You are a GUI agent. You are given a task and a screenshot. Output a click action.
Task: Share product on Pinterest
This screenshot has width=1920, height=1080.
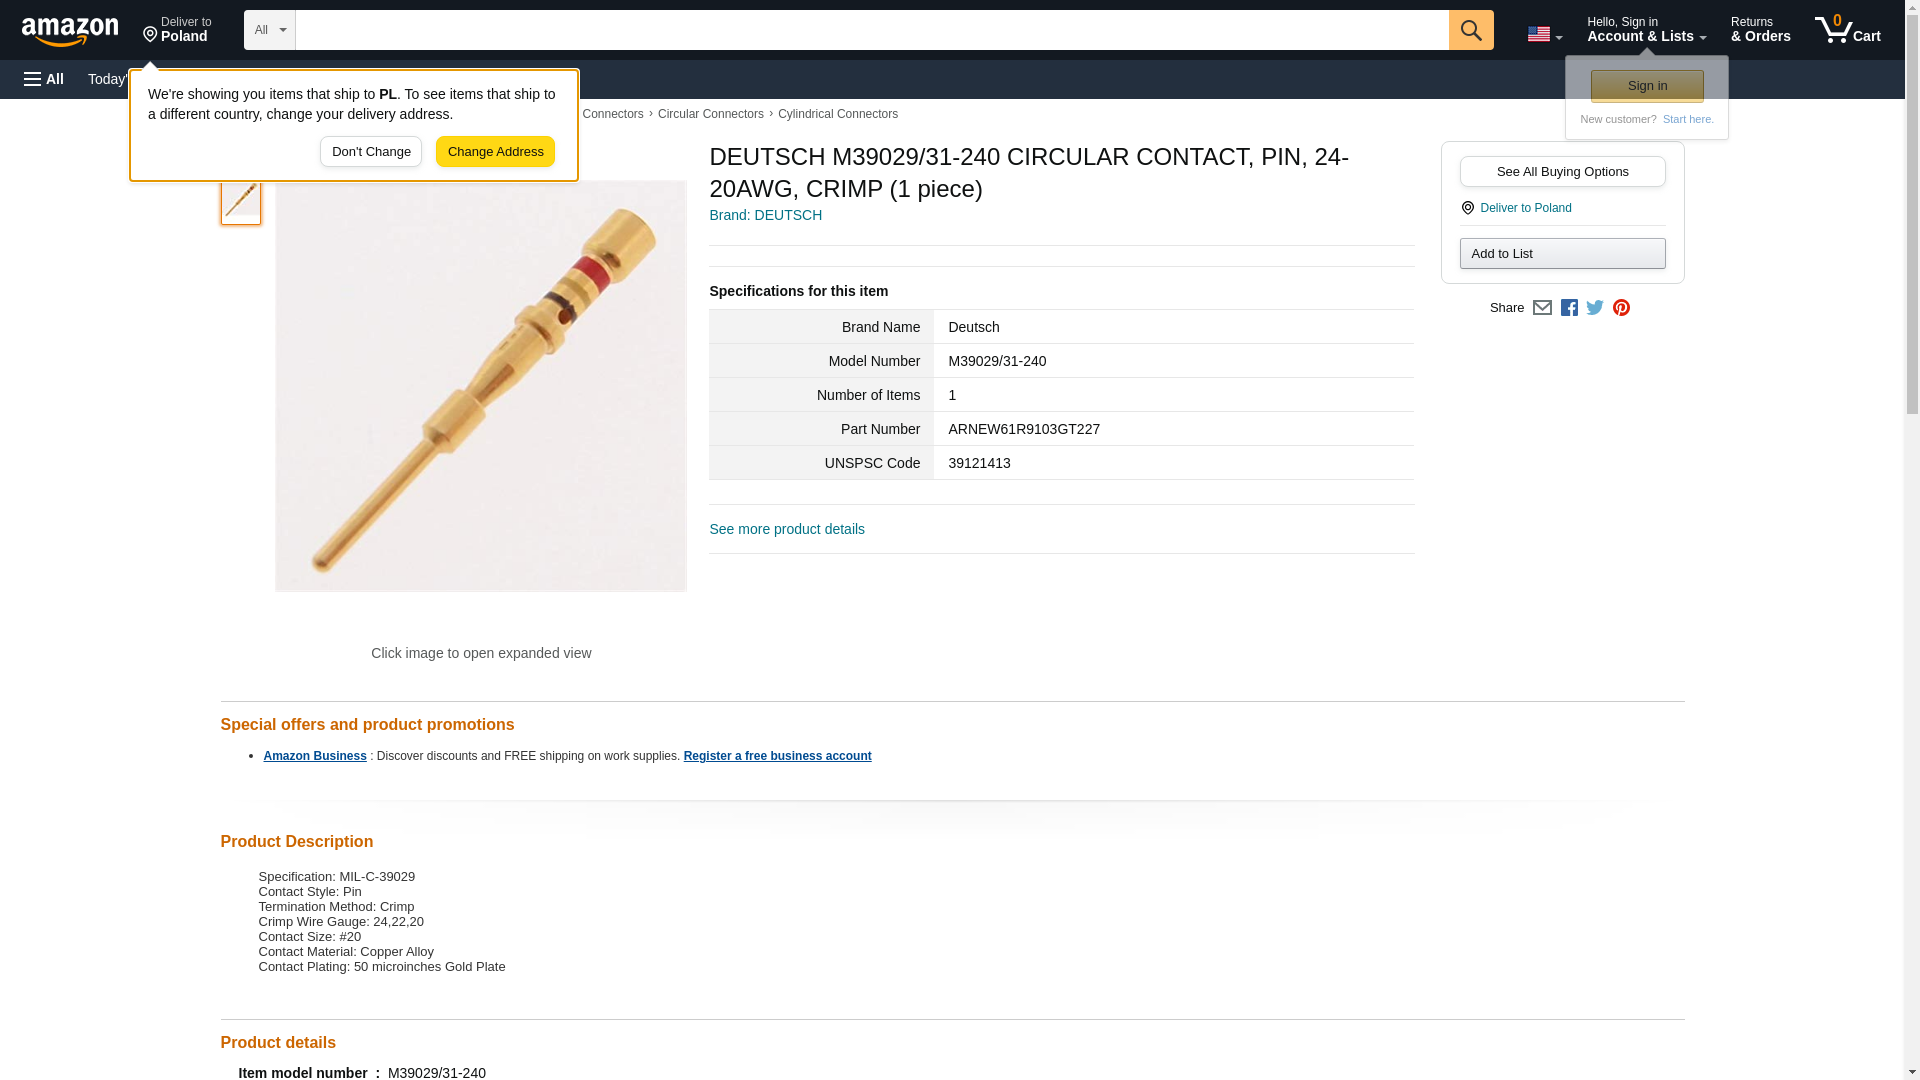pos(1621,308)
